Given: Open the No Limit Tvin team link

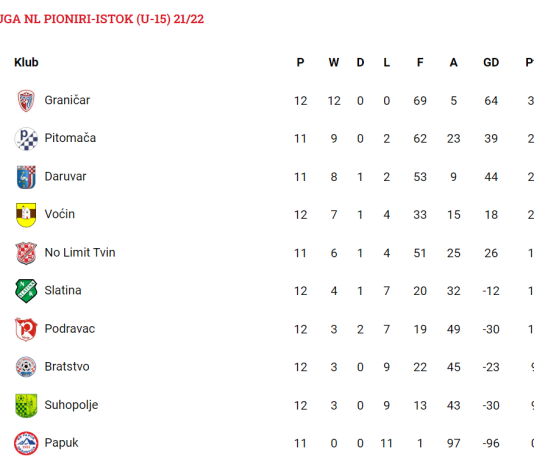Looking at the screenshot, I should (x=80, y=252).
